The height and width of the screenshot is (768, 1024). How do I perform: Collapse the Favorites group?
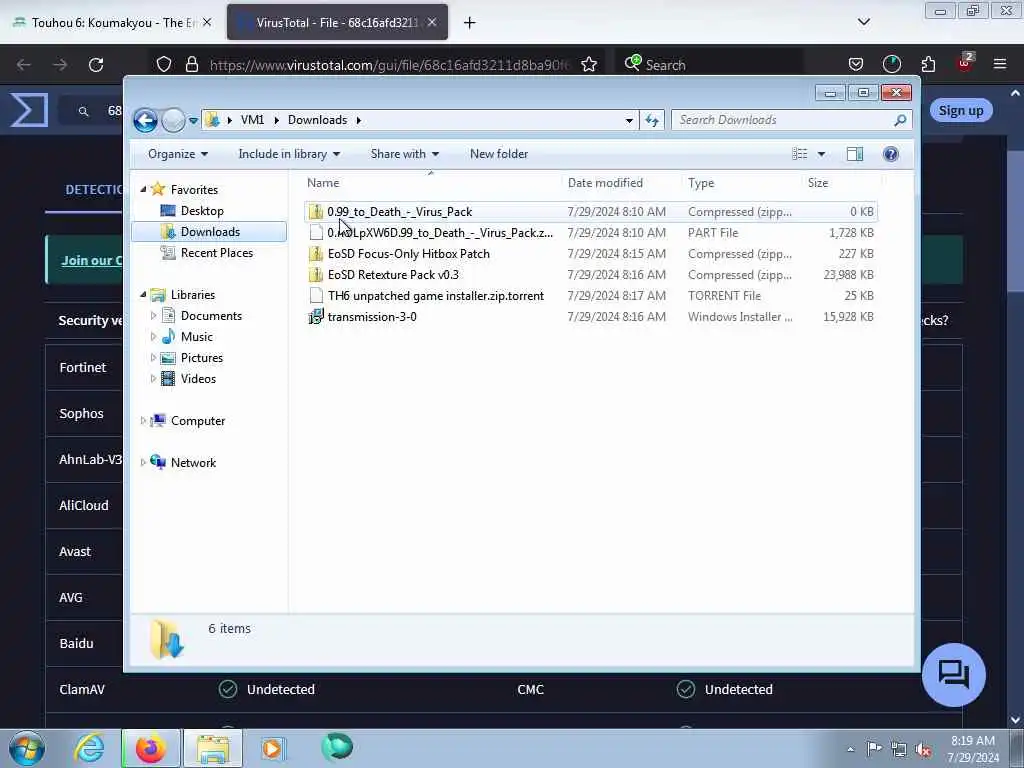tap(143, 189)
